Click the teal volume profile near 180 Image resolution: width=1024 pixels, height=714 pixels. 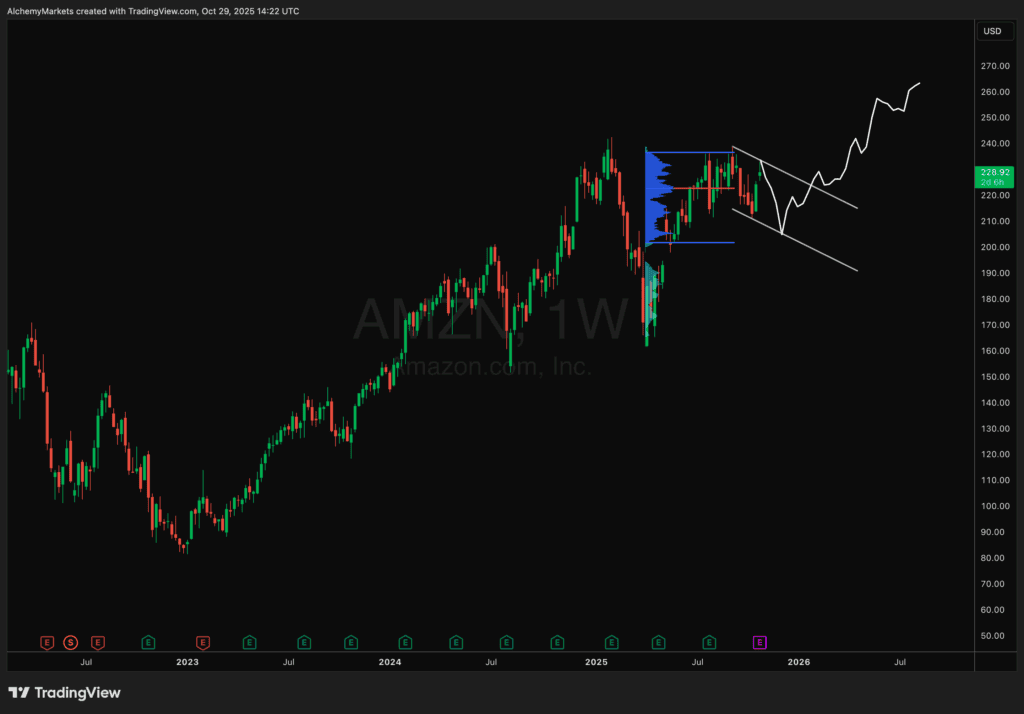(653, 295)
